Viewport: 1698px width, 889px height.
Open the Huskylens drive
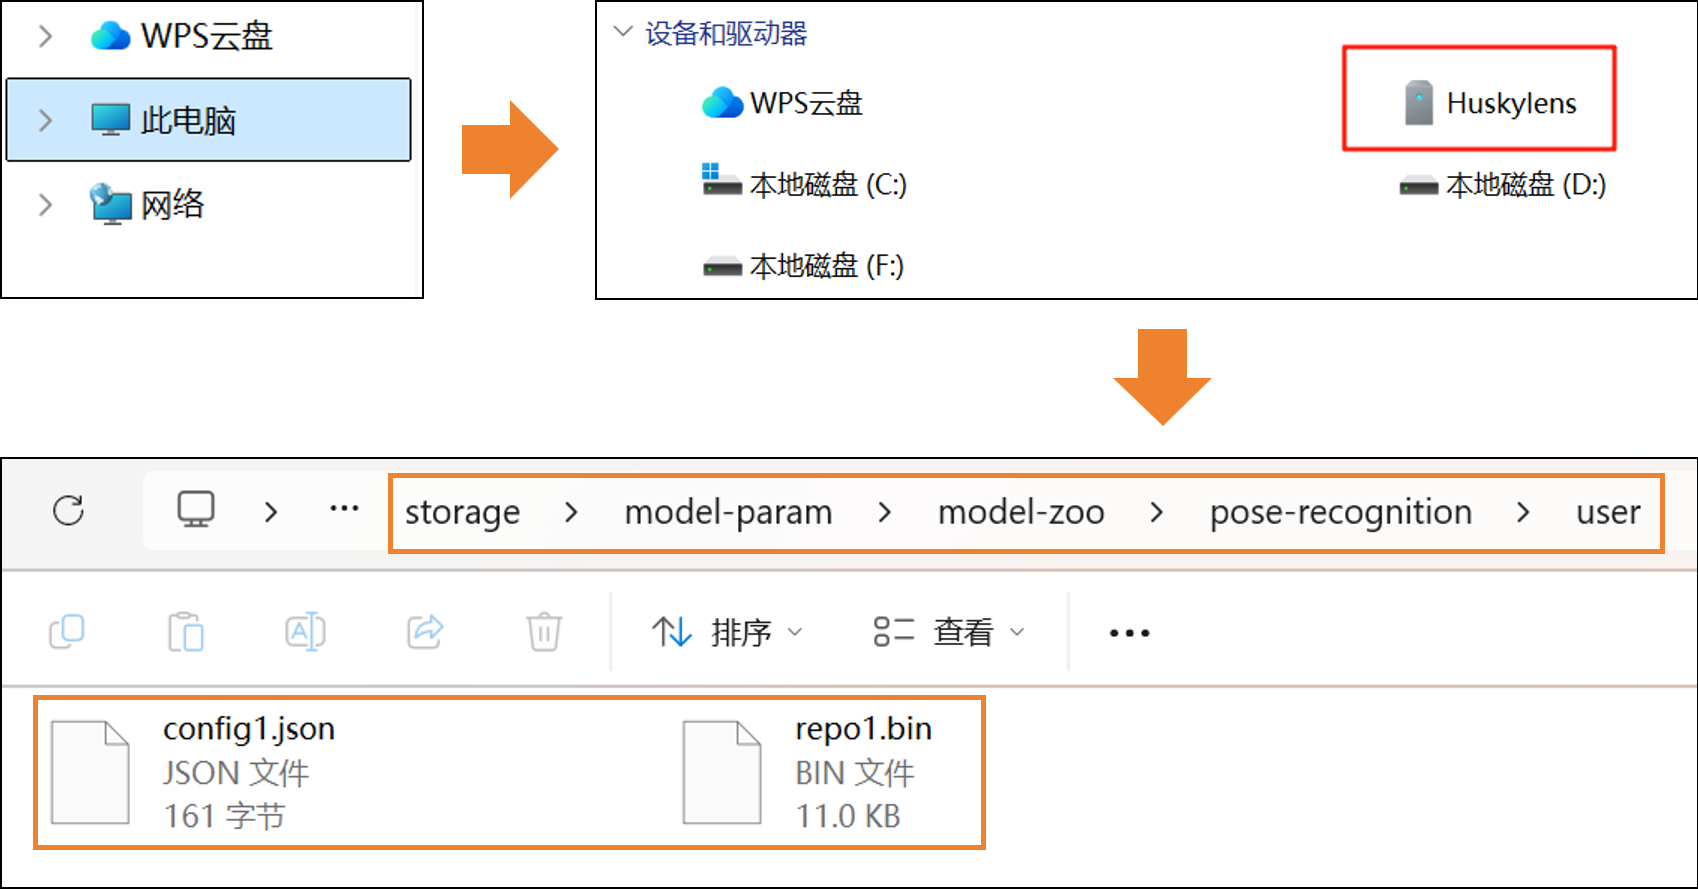coord(1490,103)
